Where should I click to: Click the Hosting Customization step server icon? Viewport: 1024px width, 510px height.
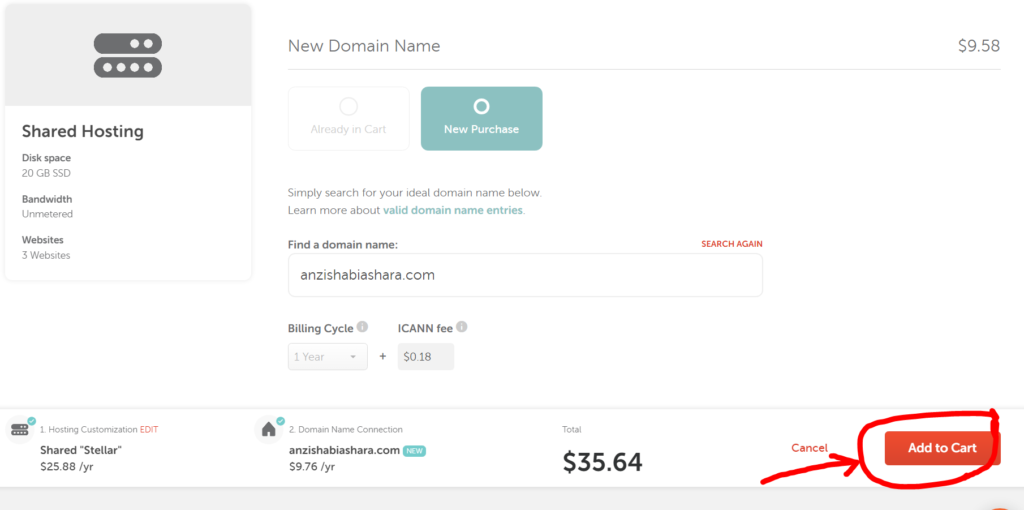[20, 430]
